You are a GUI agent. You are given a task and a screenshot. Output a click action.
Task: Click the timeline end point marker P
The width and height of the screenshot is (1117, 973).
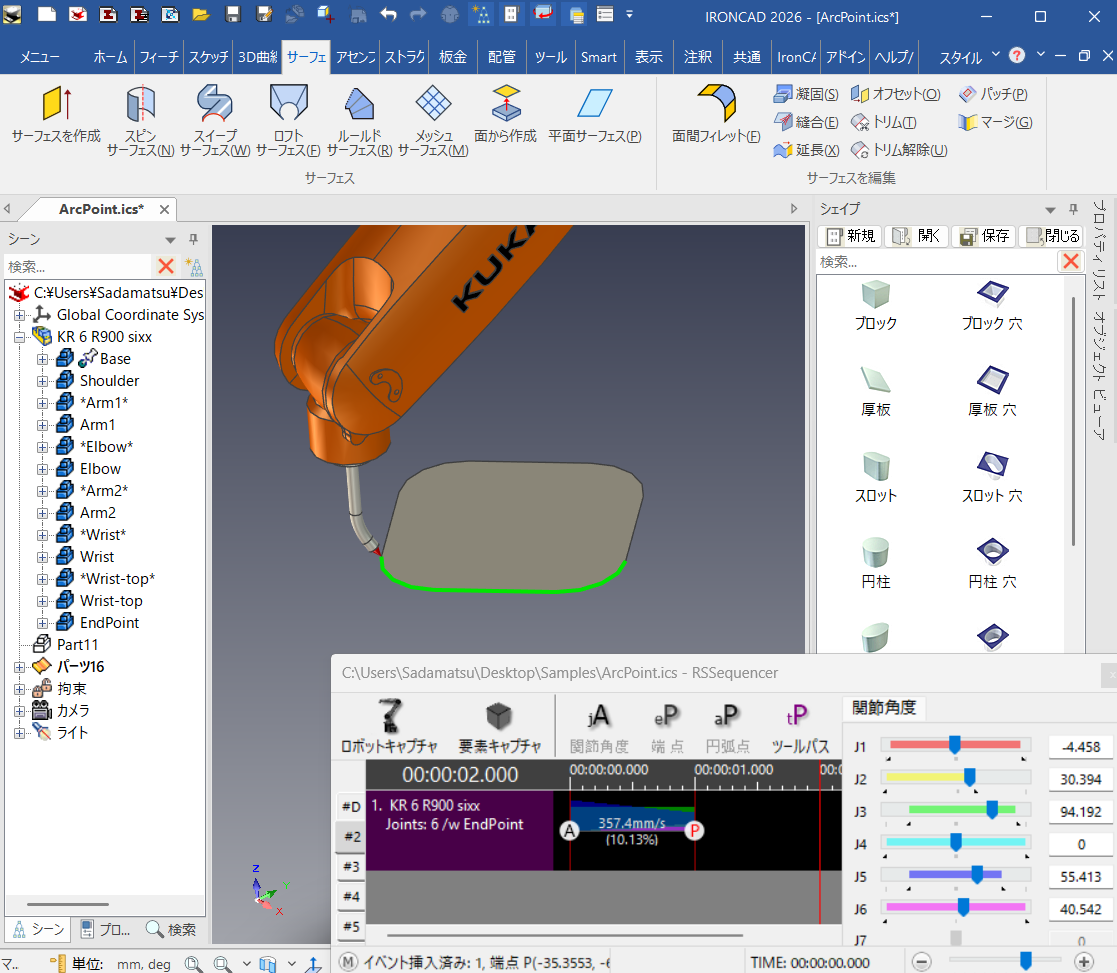(x=695, y=831)
